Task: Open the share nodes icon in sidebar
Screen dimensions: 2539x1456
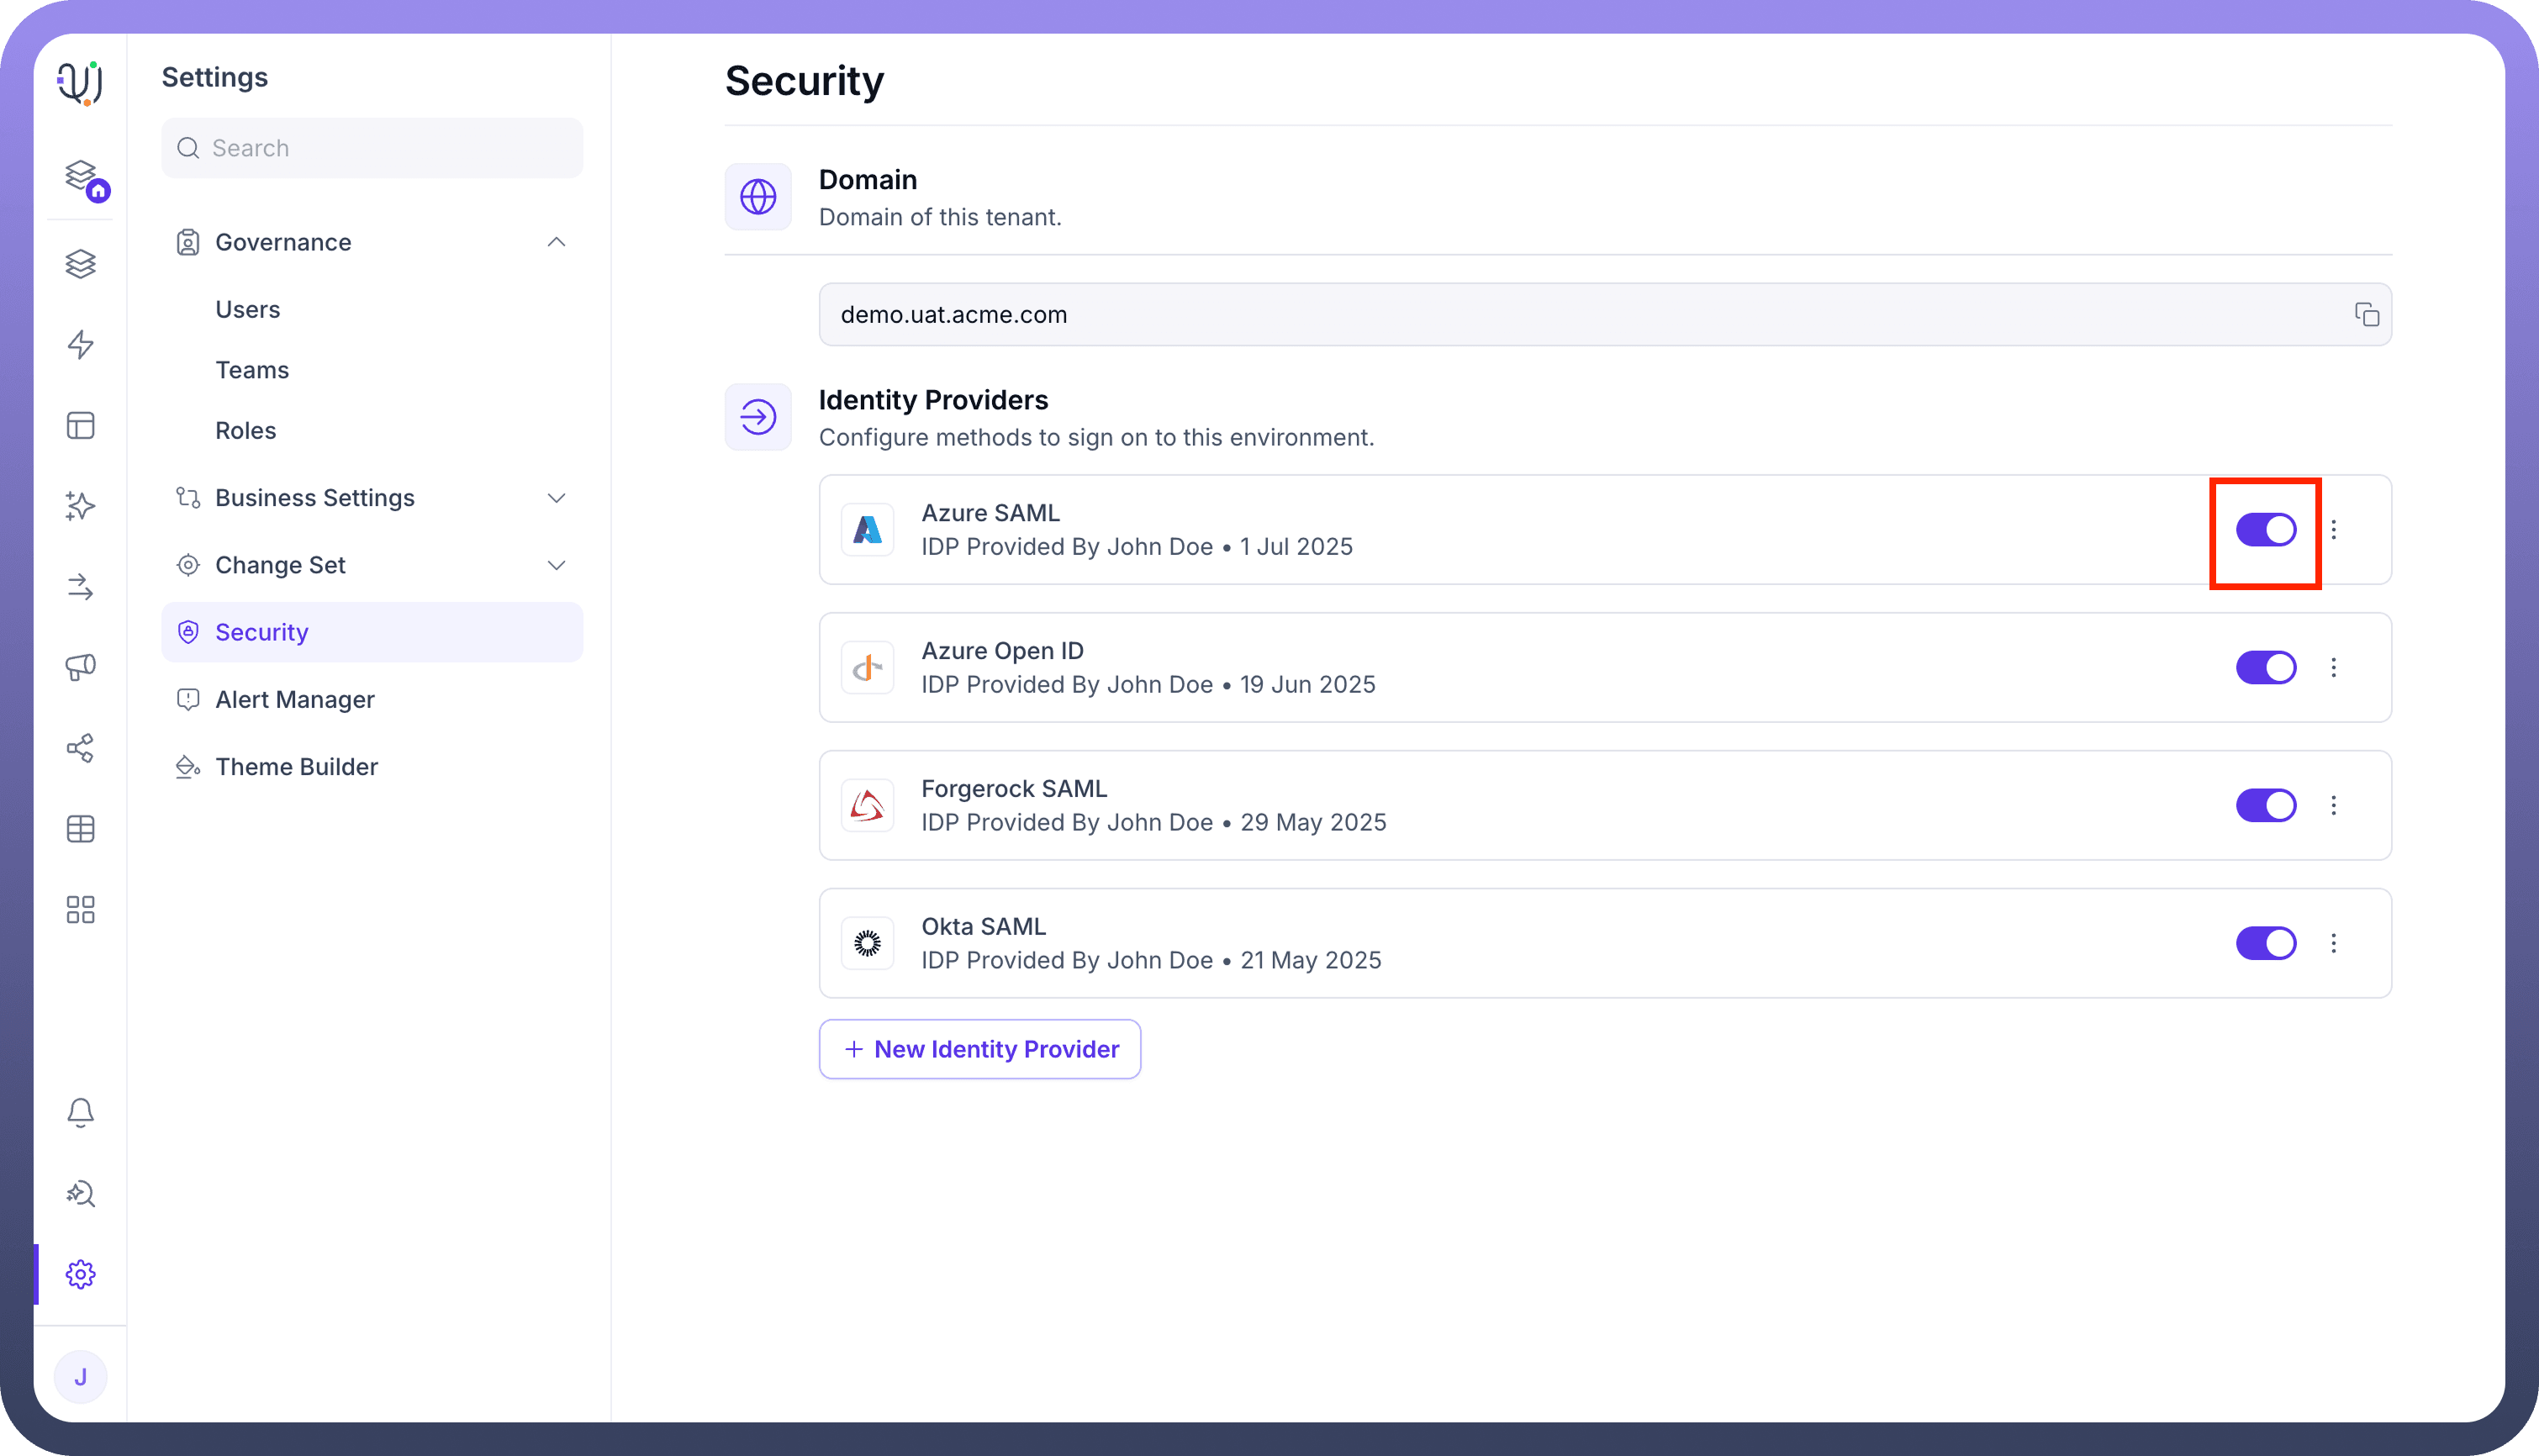Action: point(80,748)
